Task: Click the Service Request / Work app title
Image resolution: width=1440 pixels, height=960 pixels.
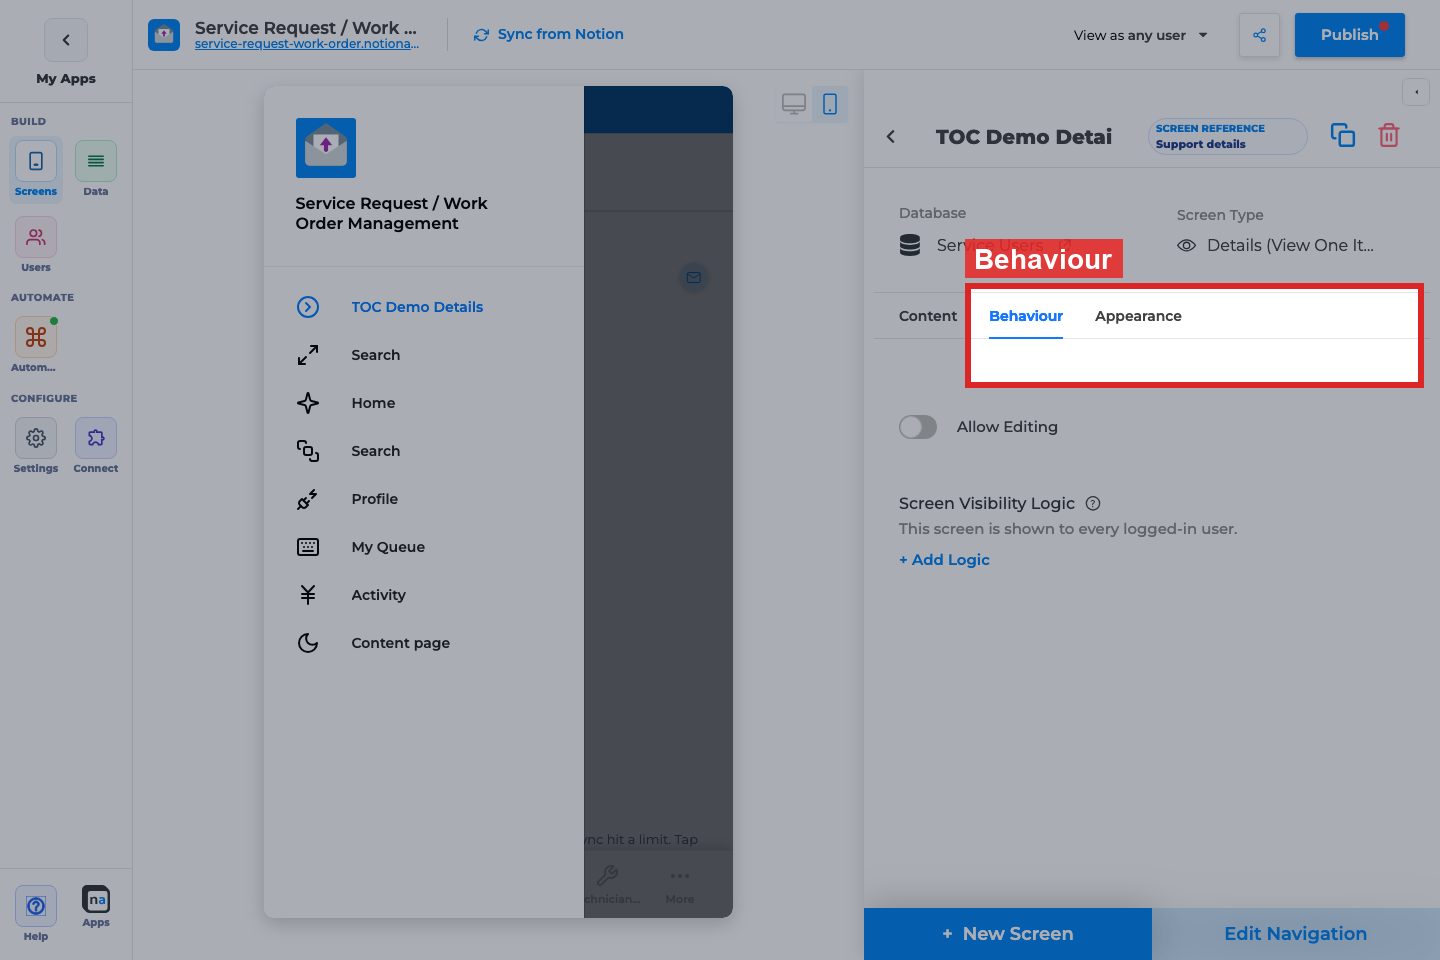Action: coord(306,27)
